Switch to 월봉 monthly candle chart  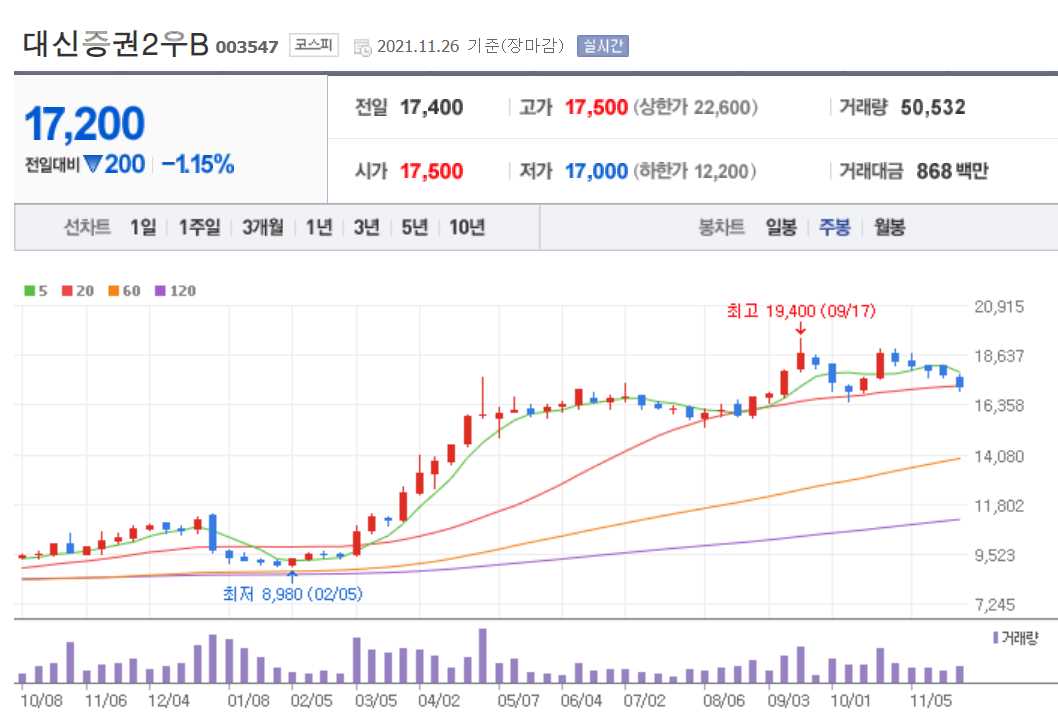[889, 227]
